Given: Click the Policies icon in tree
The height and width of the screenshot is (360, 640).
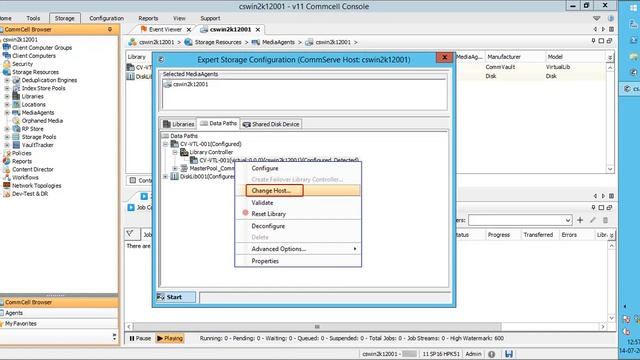Looking at the screenshot, I should coord(7,153).
